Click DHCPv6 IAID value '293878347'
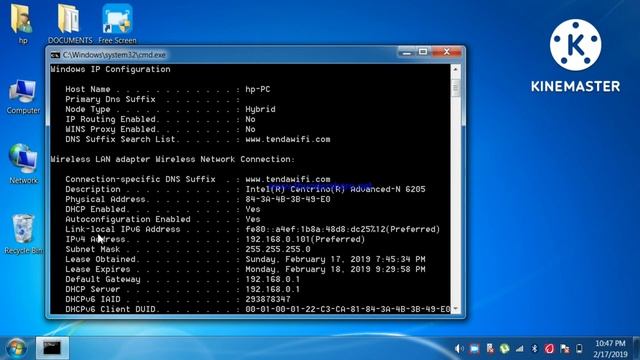The image size is (640, 360). [x=268, y=299]
